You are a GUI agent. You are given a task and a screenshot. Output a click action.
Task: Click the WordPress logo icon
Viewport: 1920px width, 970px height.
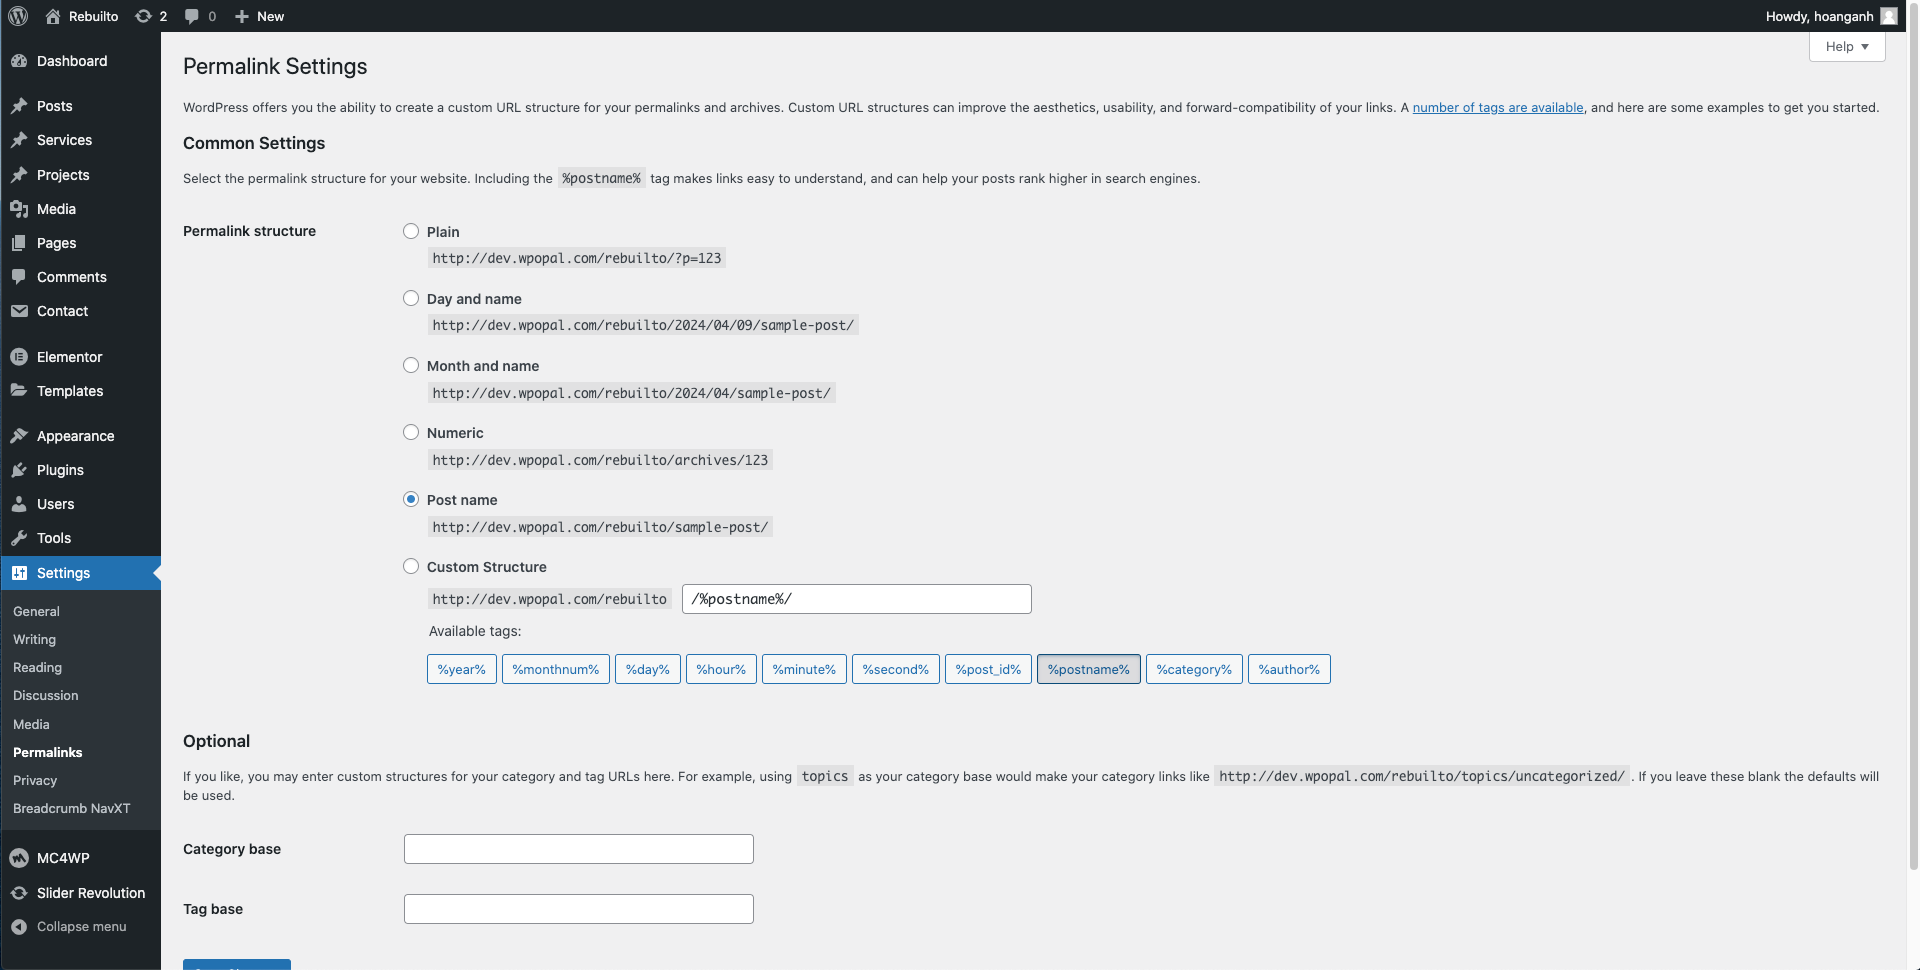point(18,16)
